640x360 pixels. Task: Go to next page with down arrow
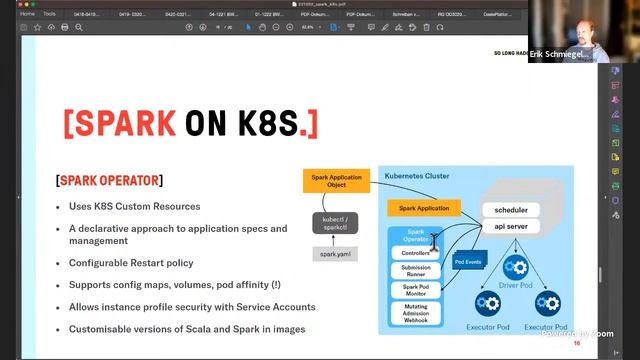point(203,27)
